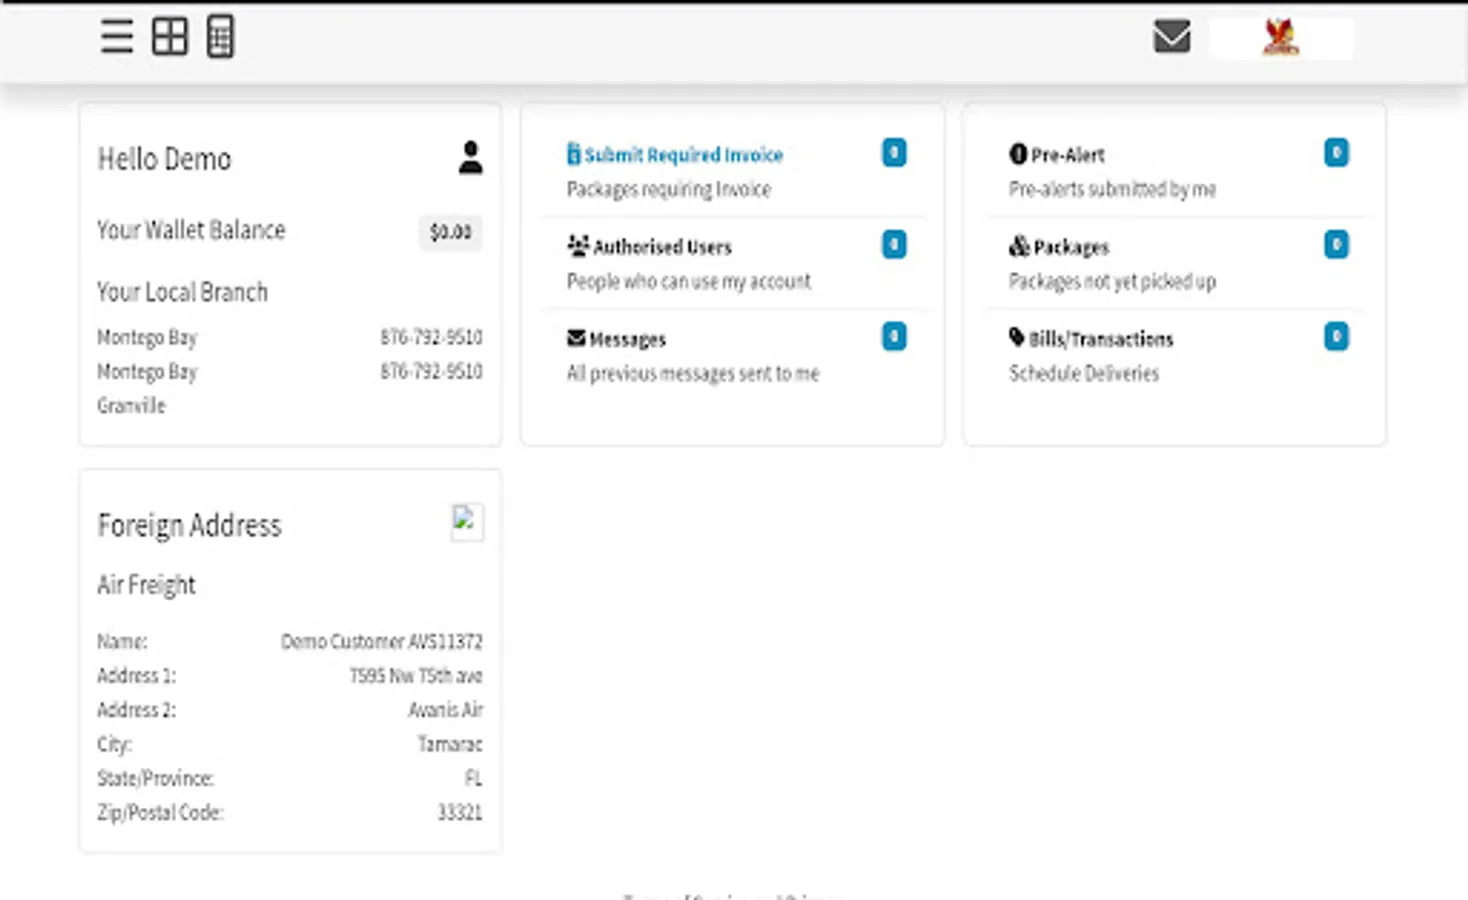
Task: Click the Demo Customer AVS11372 name value
Action: 382,641
